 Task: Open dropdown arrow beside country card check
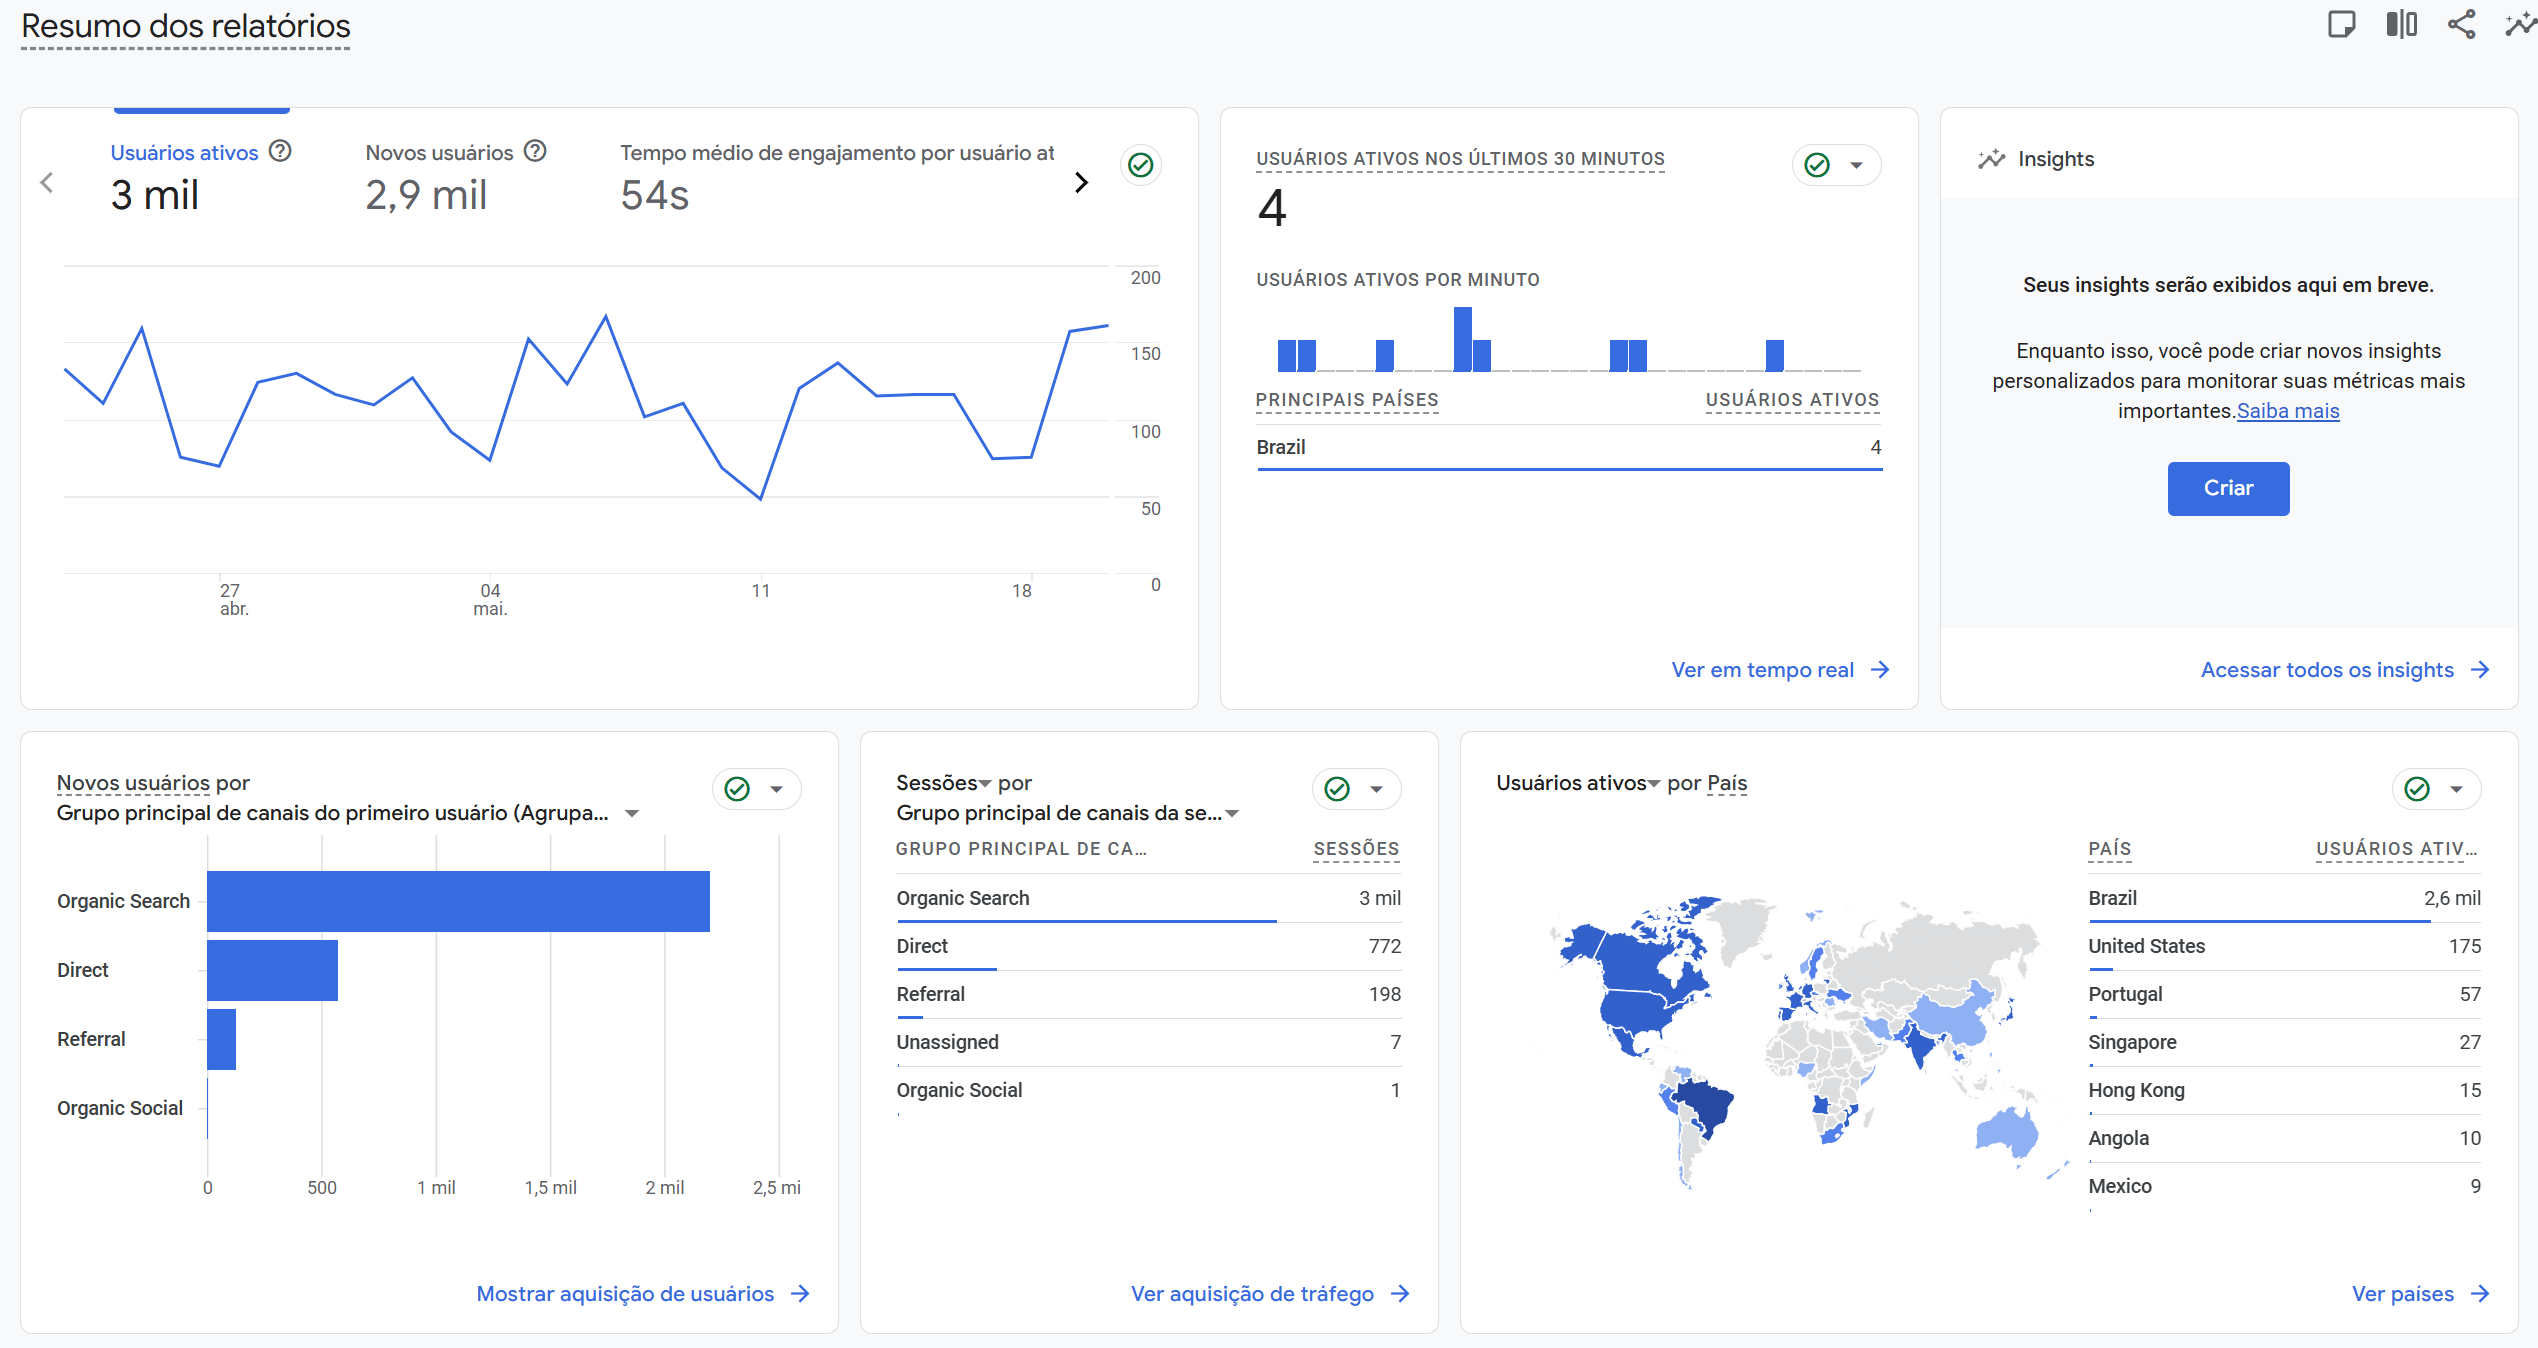point(2456,789)
